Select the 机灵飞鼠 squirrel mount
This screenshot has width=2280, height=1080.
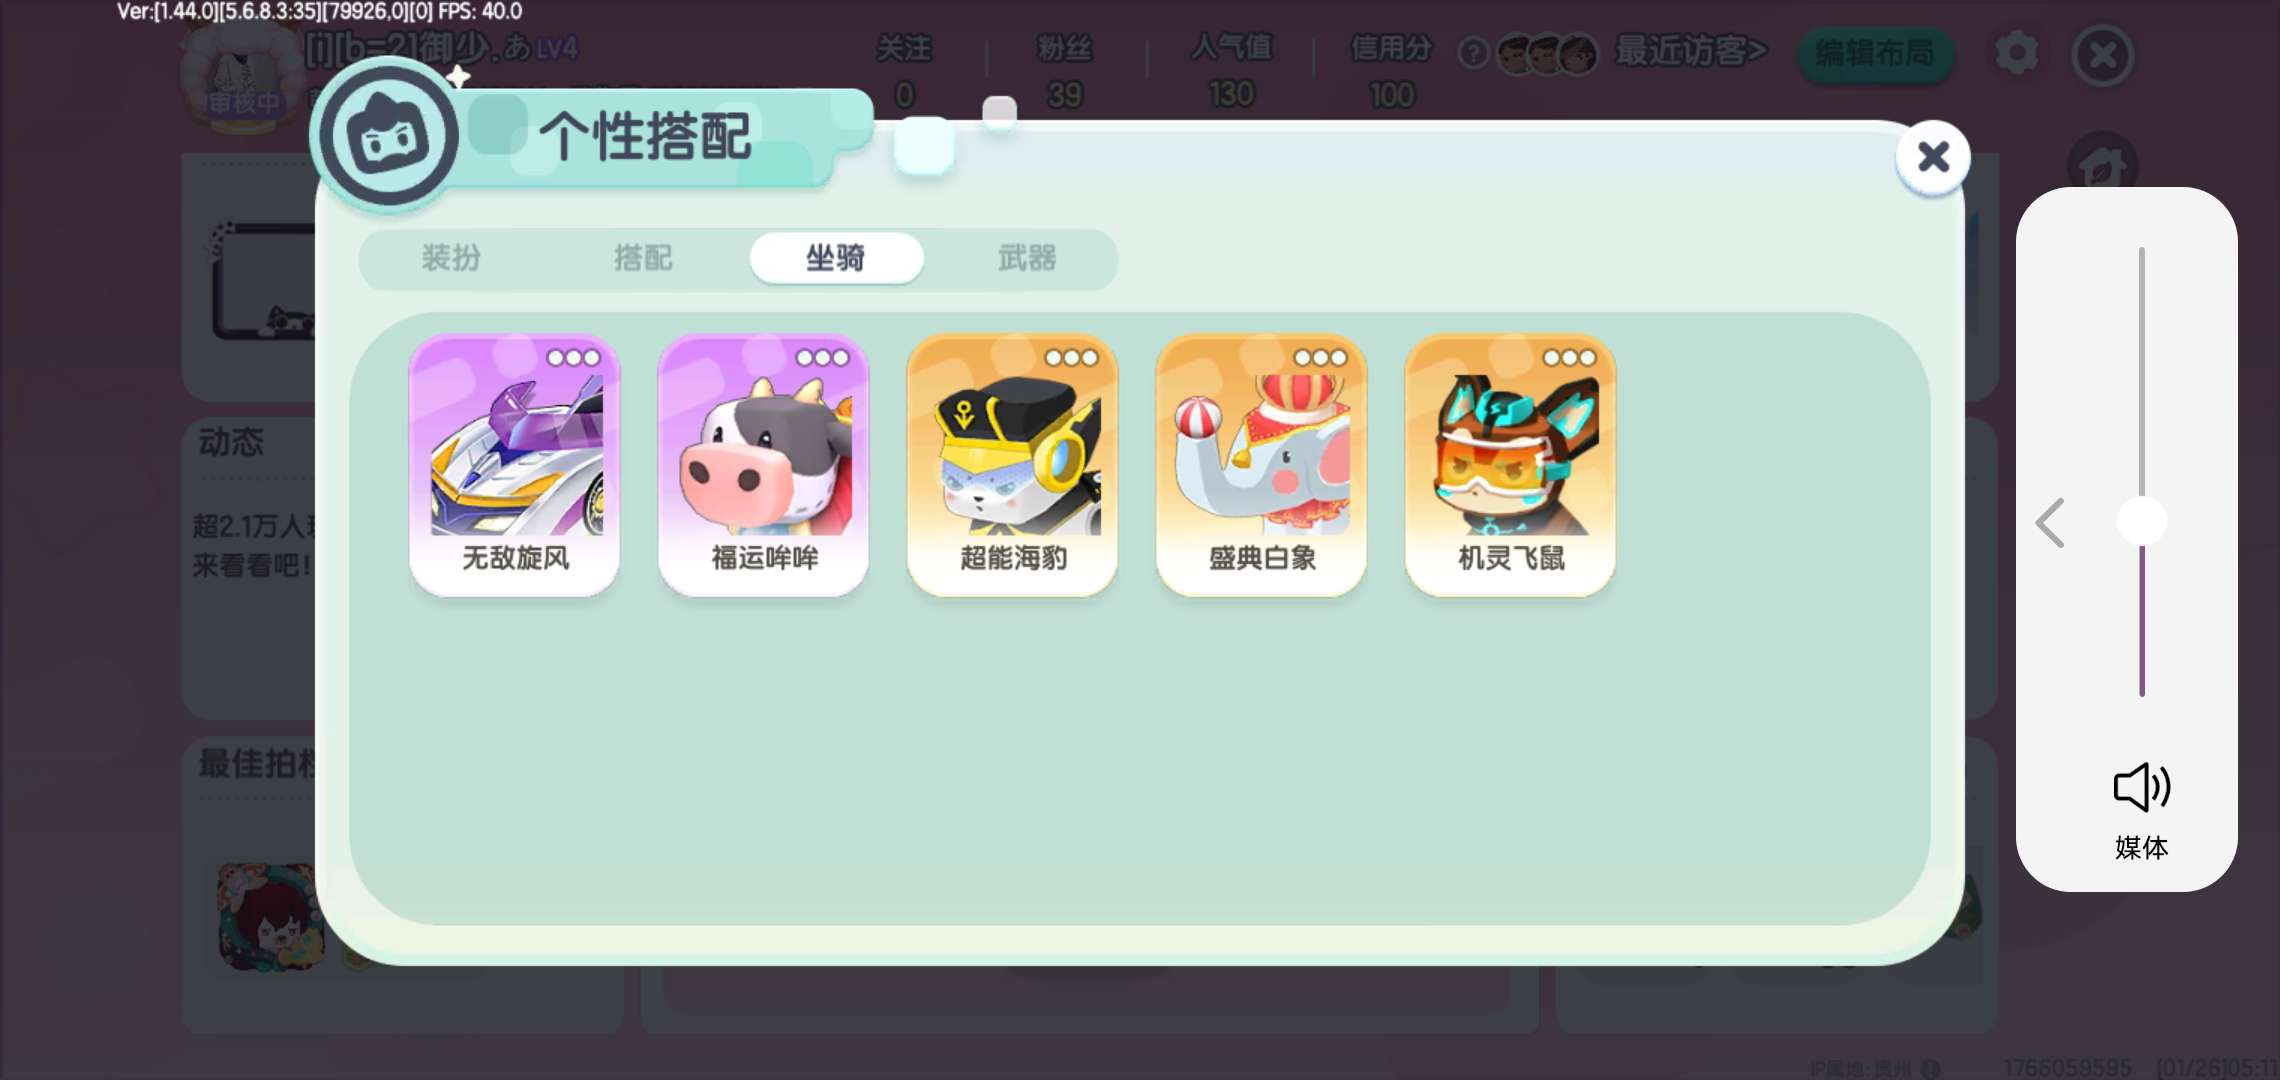1510,464
